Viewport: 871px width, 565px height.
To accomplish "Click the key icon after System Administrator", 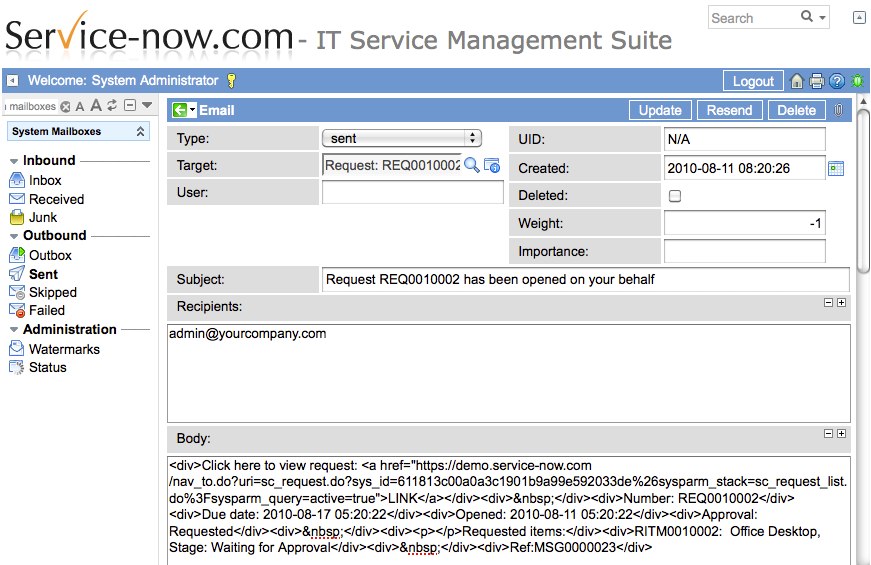I will click(x=231, y=81).
